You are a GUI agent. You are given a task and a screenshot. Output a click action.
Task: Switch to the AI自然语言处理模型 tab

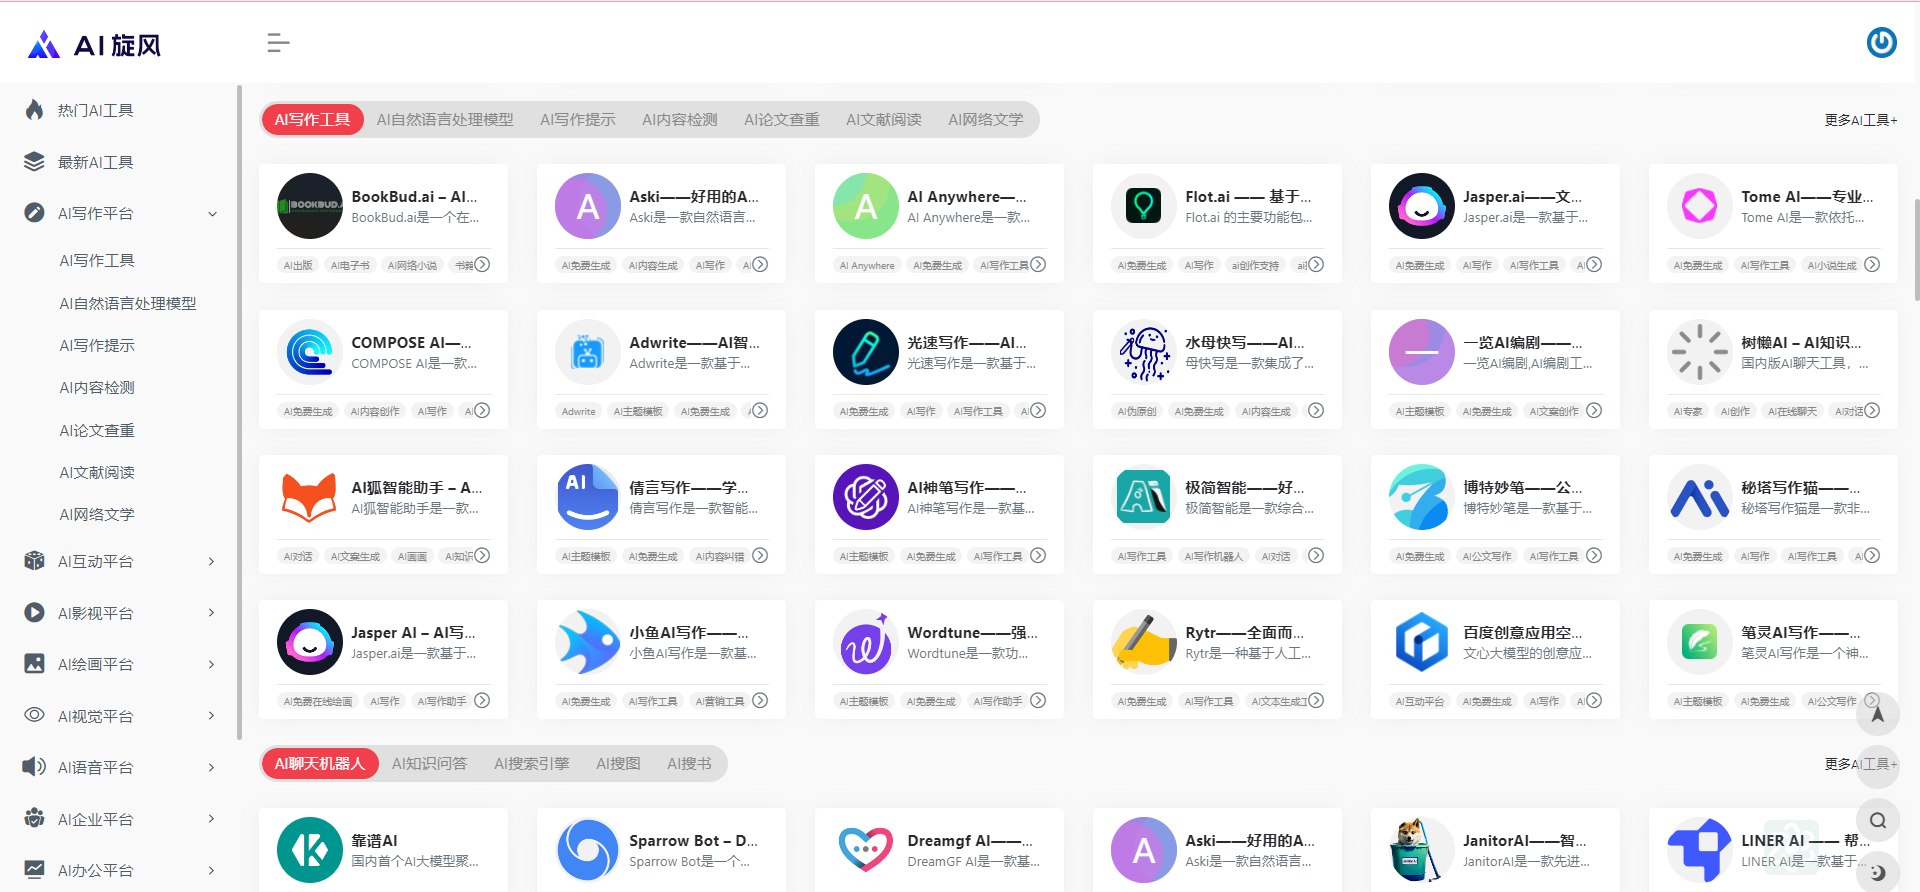click(445, 120)
